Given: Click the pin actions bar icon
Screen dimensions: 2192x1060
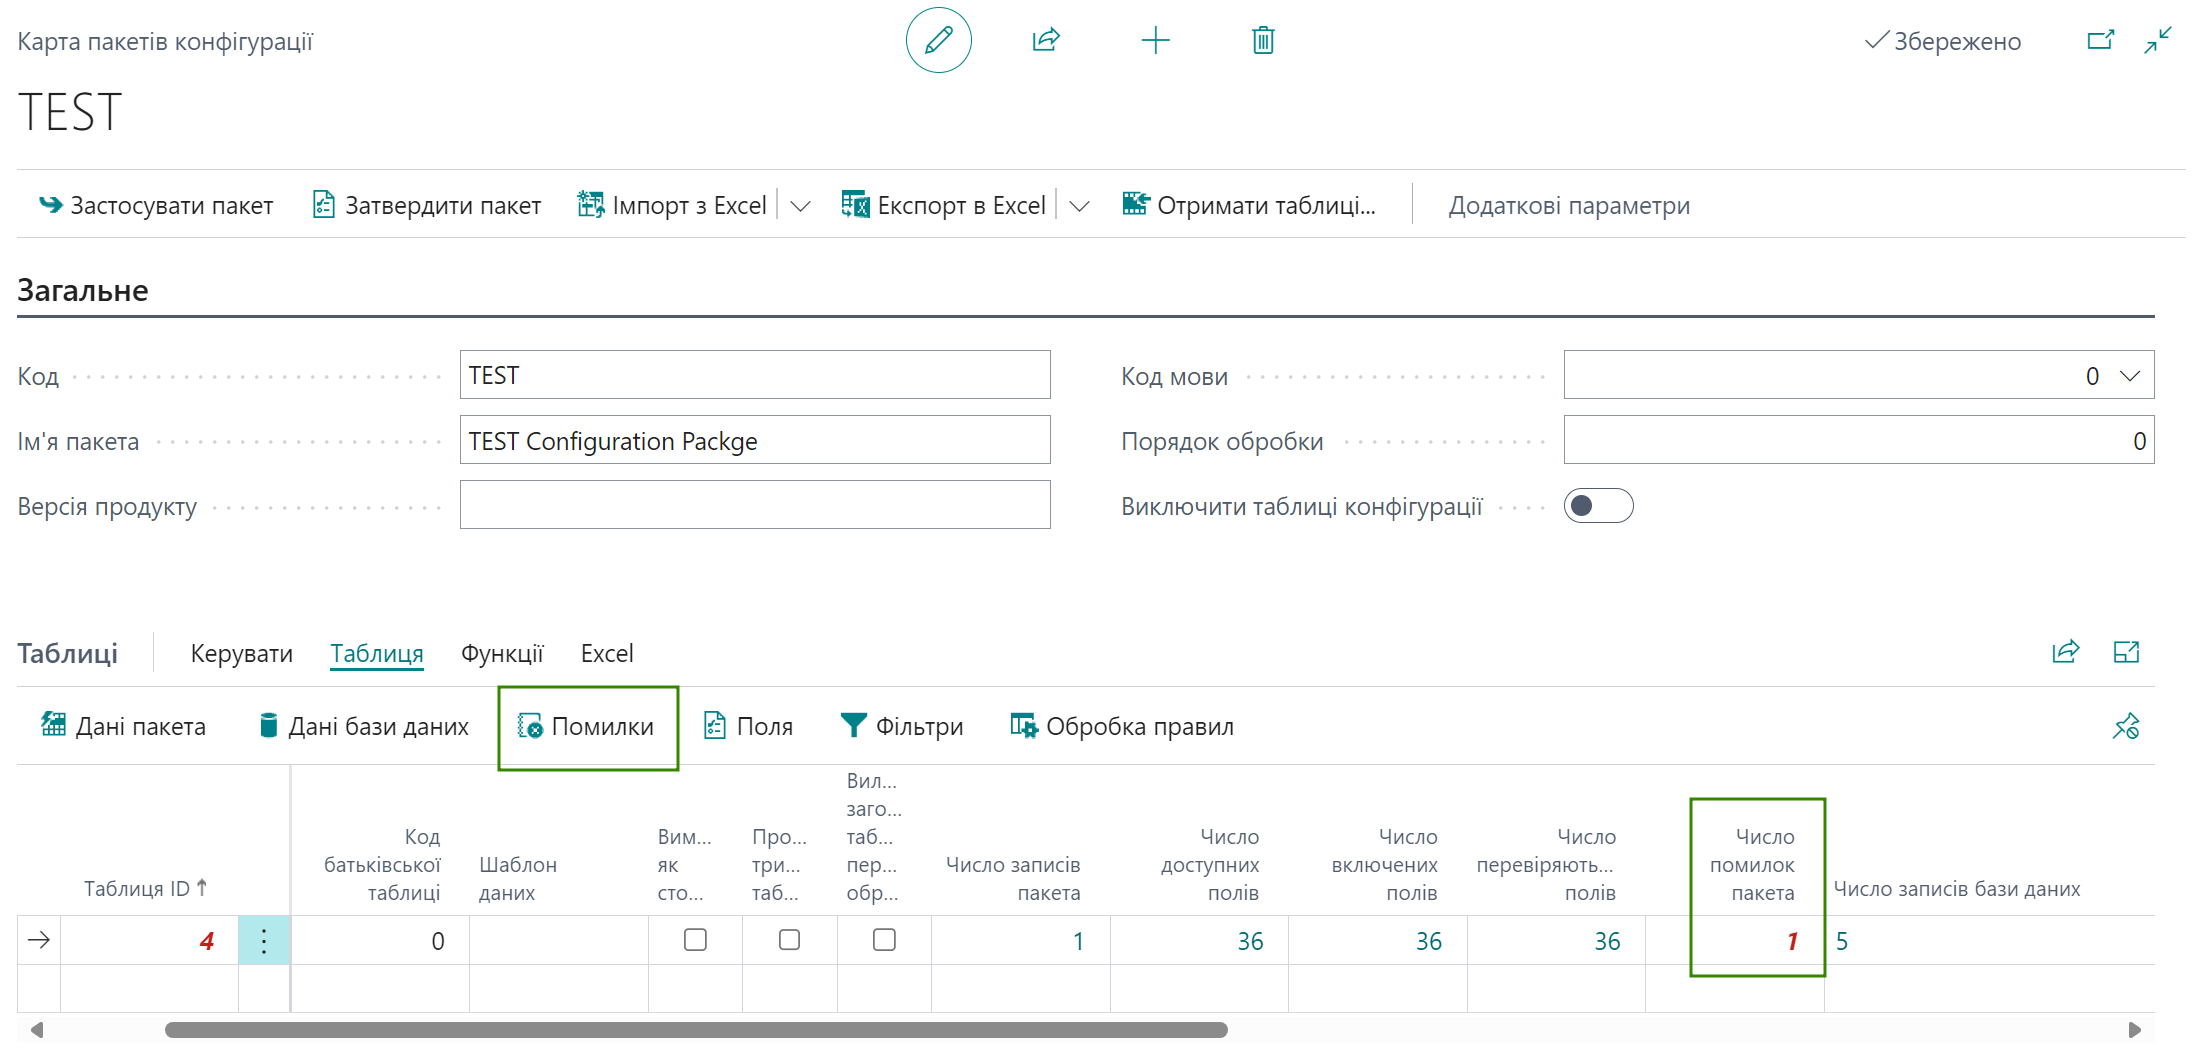Looking at the screenshot, I should coord(2126,726).
